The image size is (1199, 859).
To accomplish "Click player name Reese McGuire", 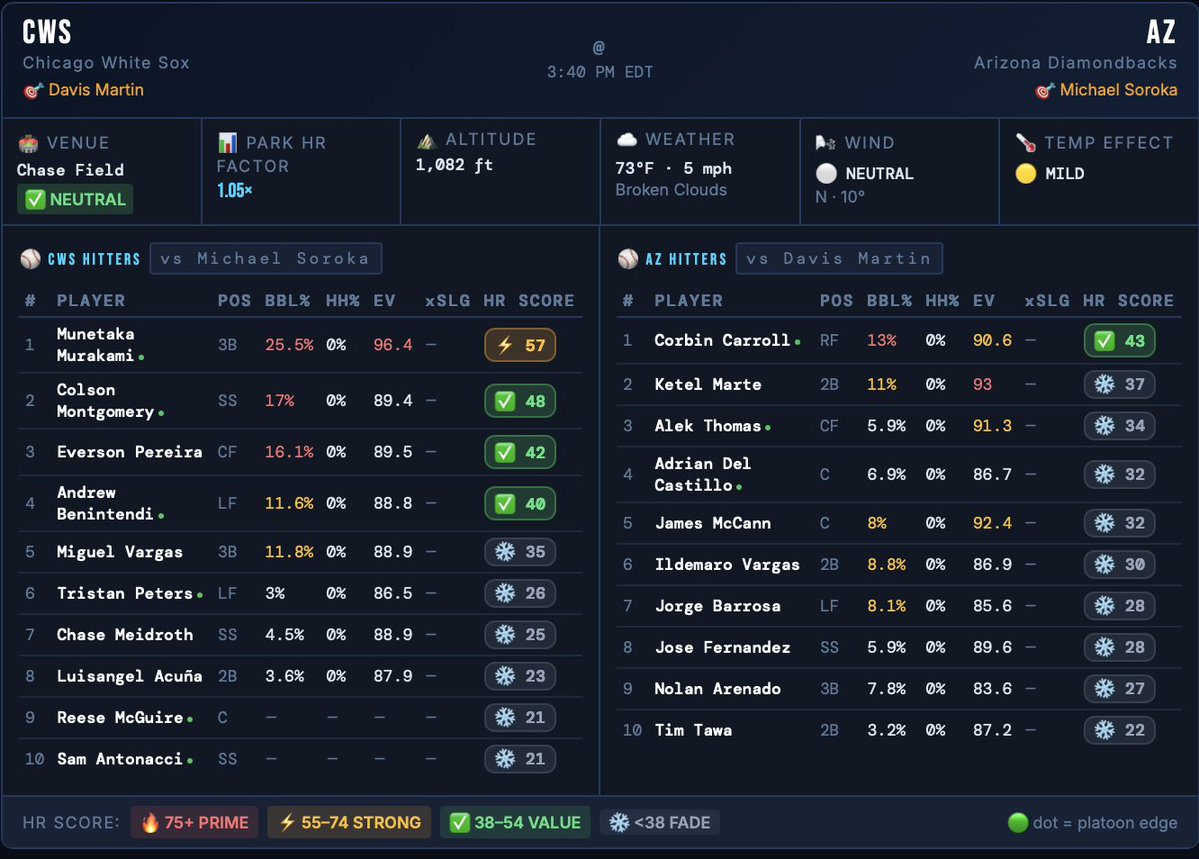I will [x=120, y=717].
